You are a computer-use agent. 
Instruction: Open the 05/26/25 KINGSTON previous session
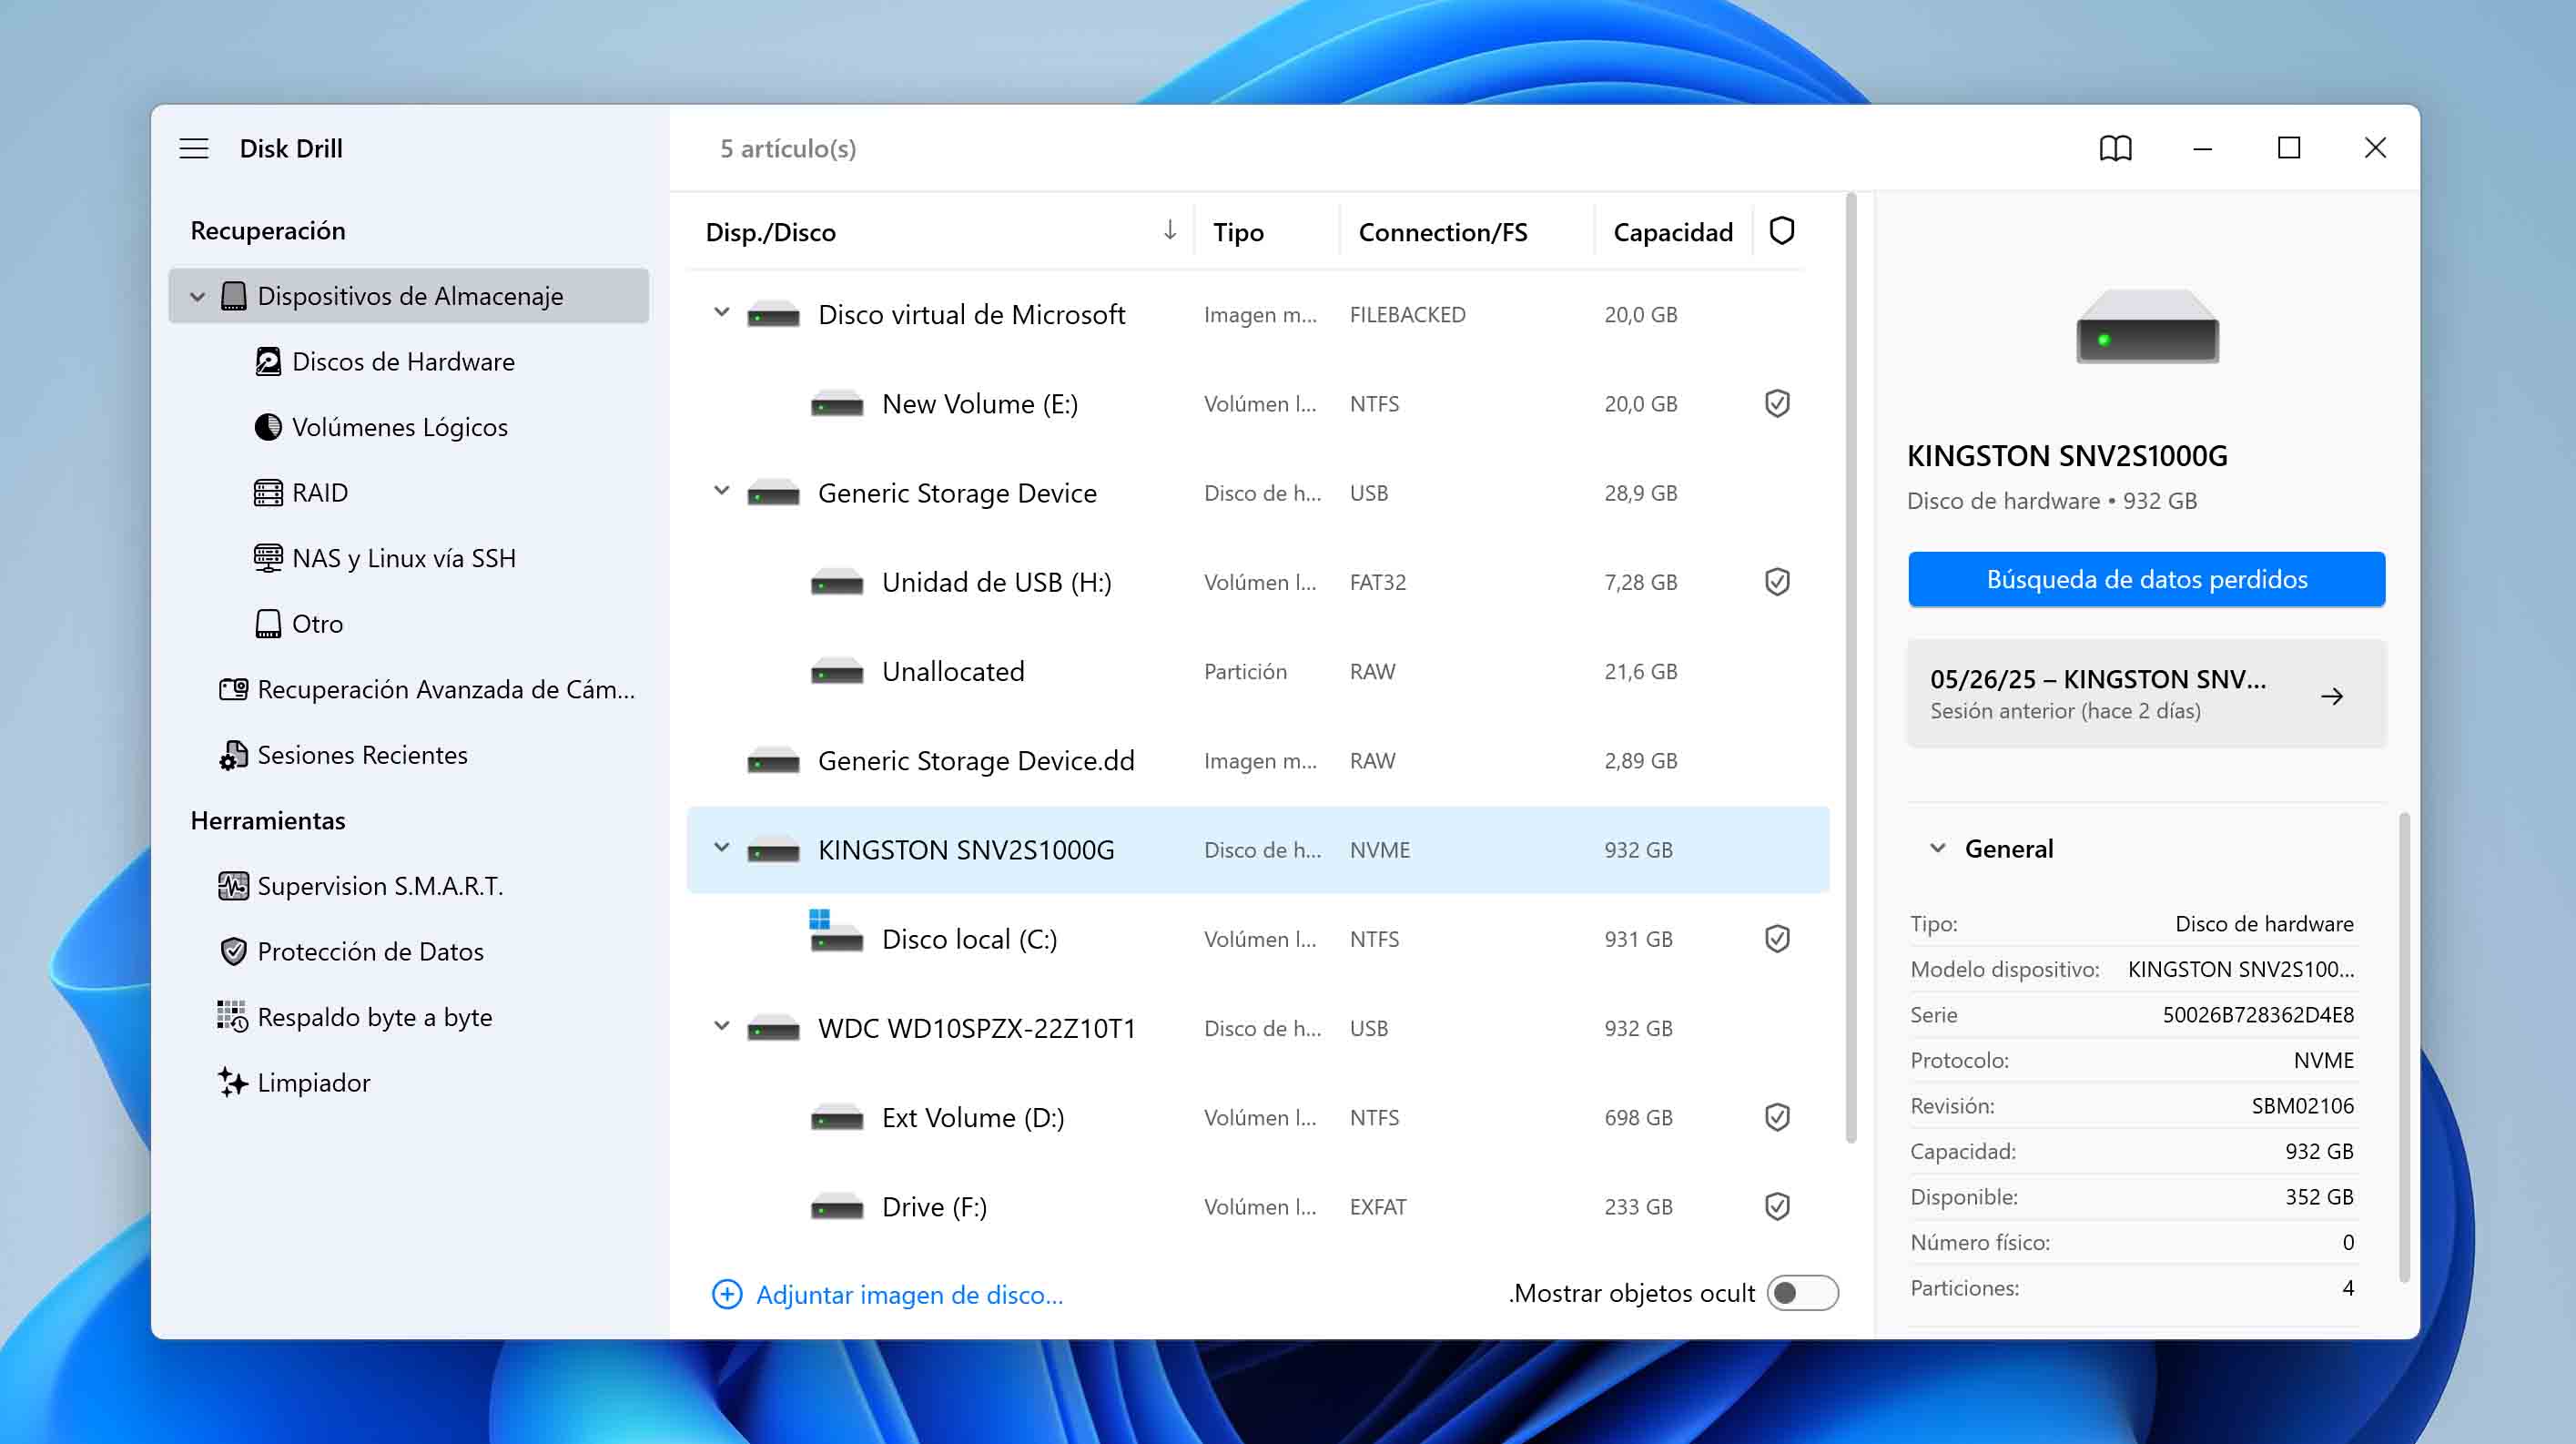(x=2146, y=693)
